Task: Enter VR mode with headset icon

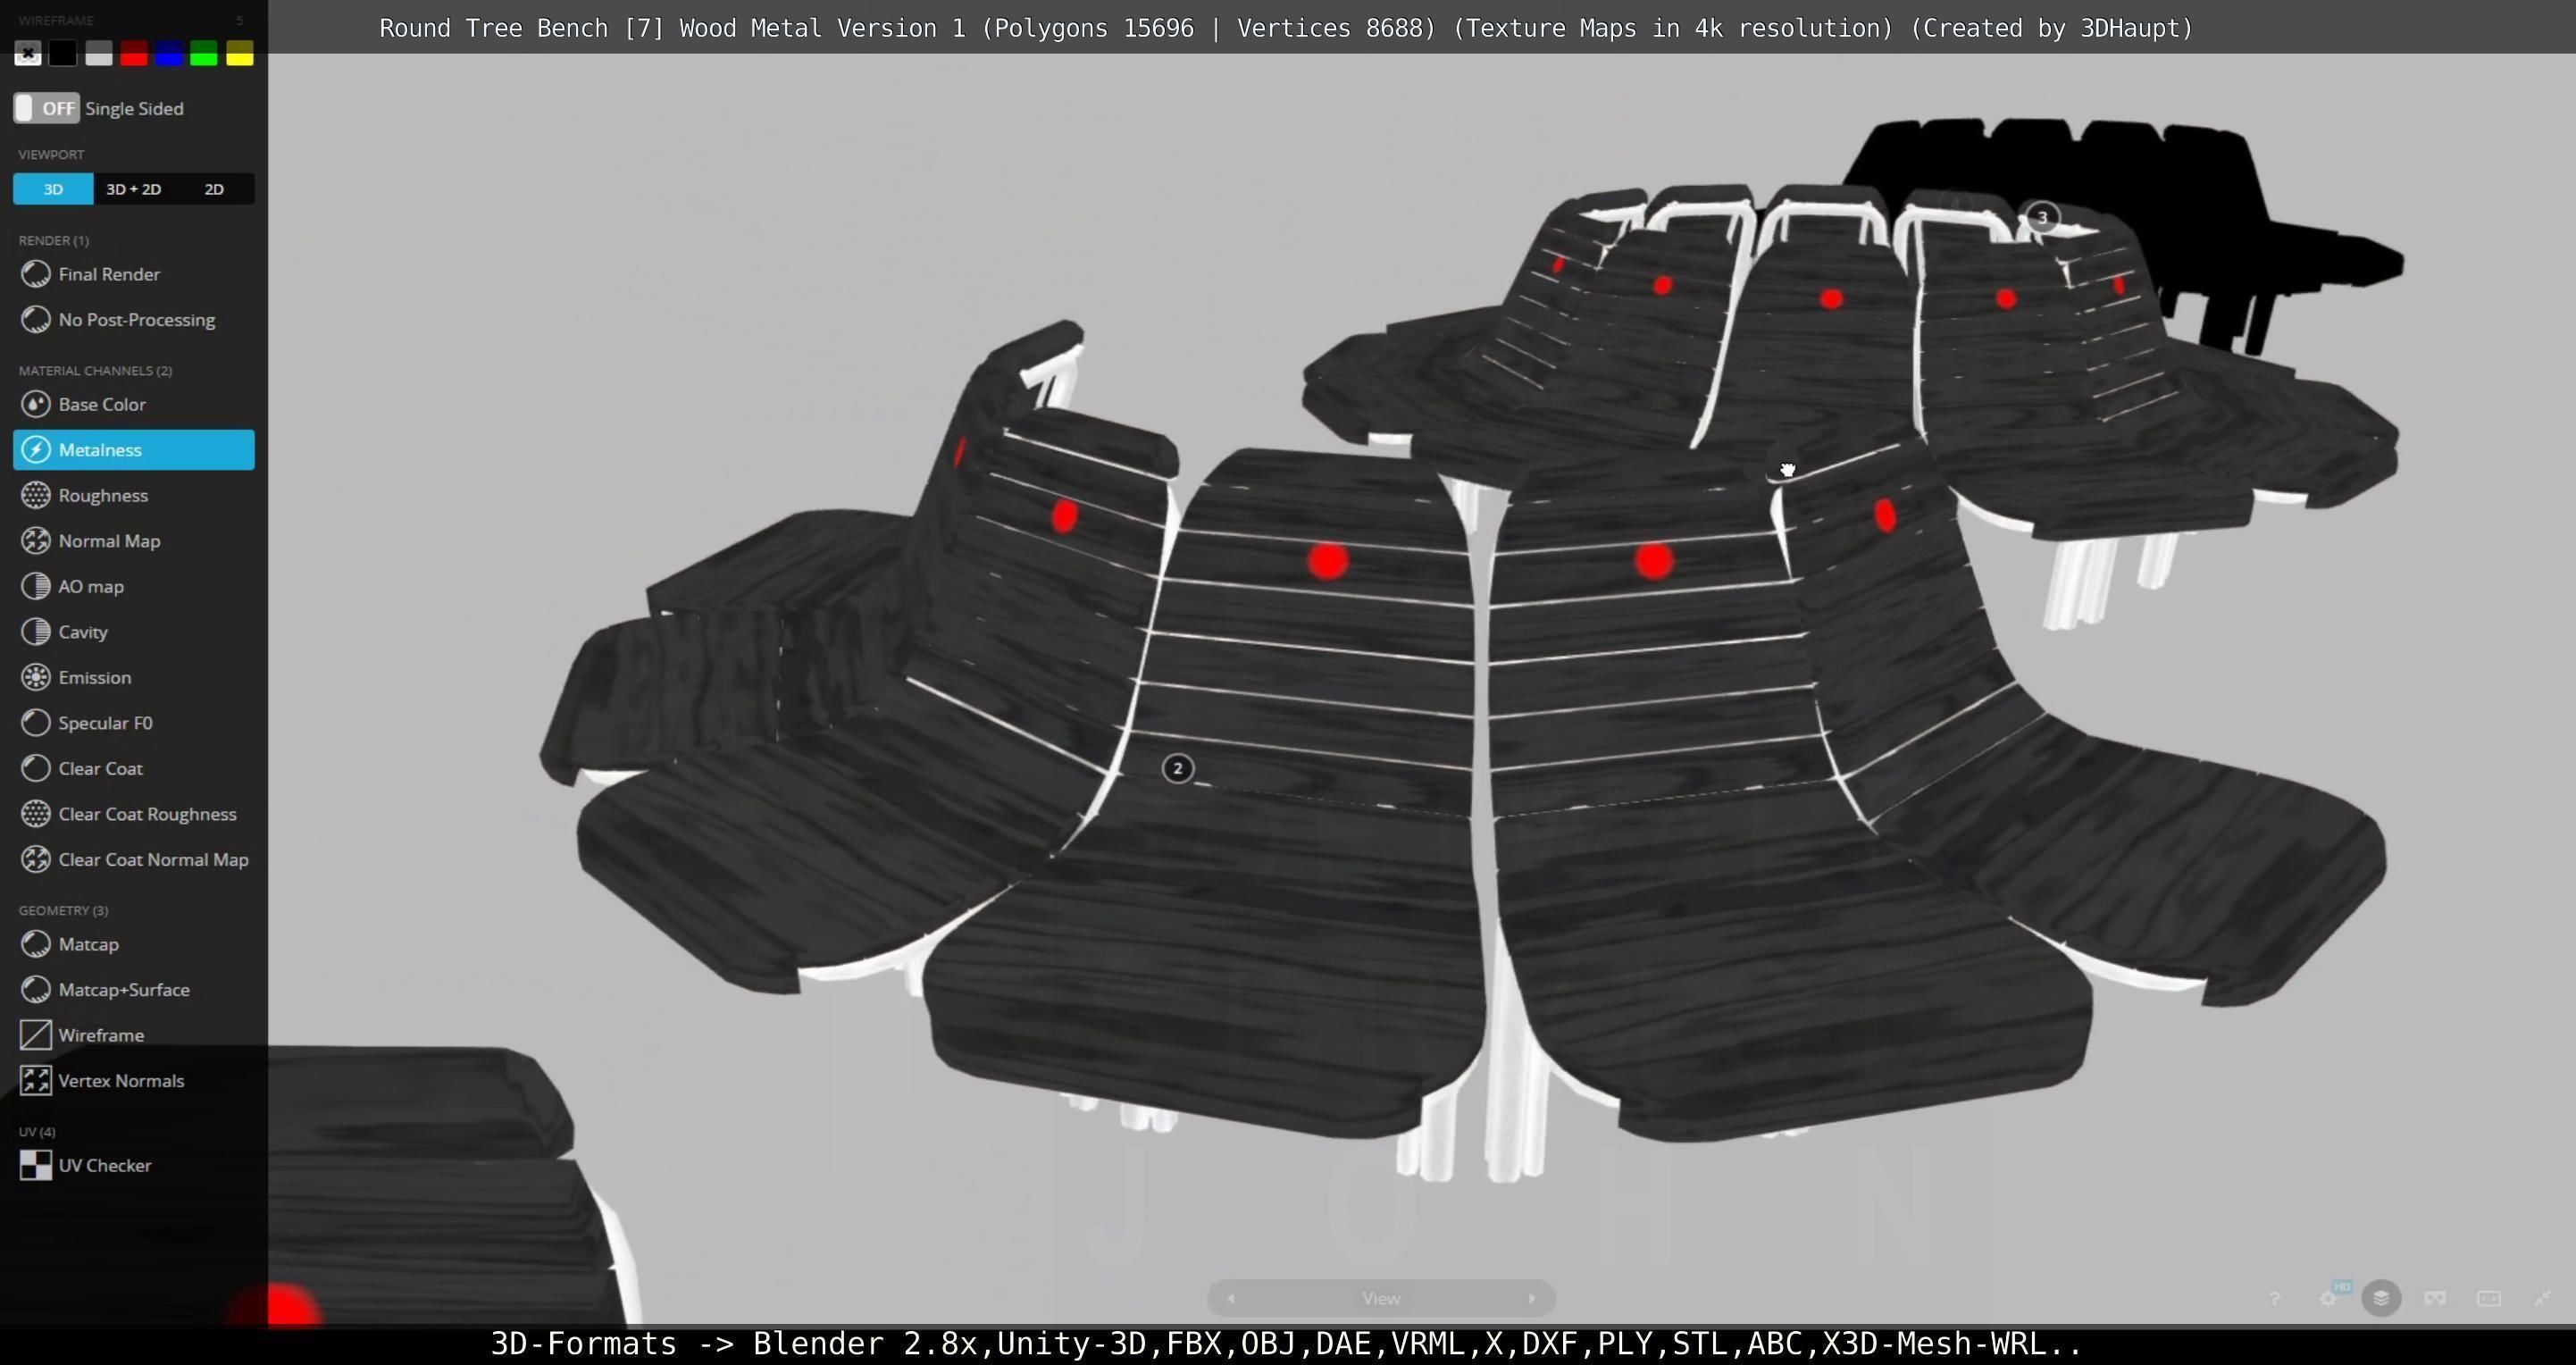Action: coord(2435,1298)
